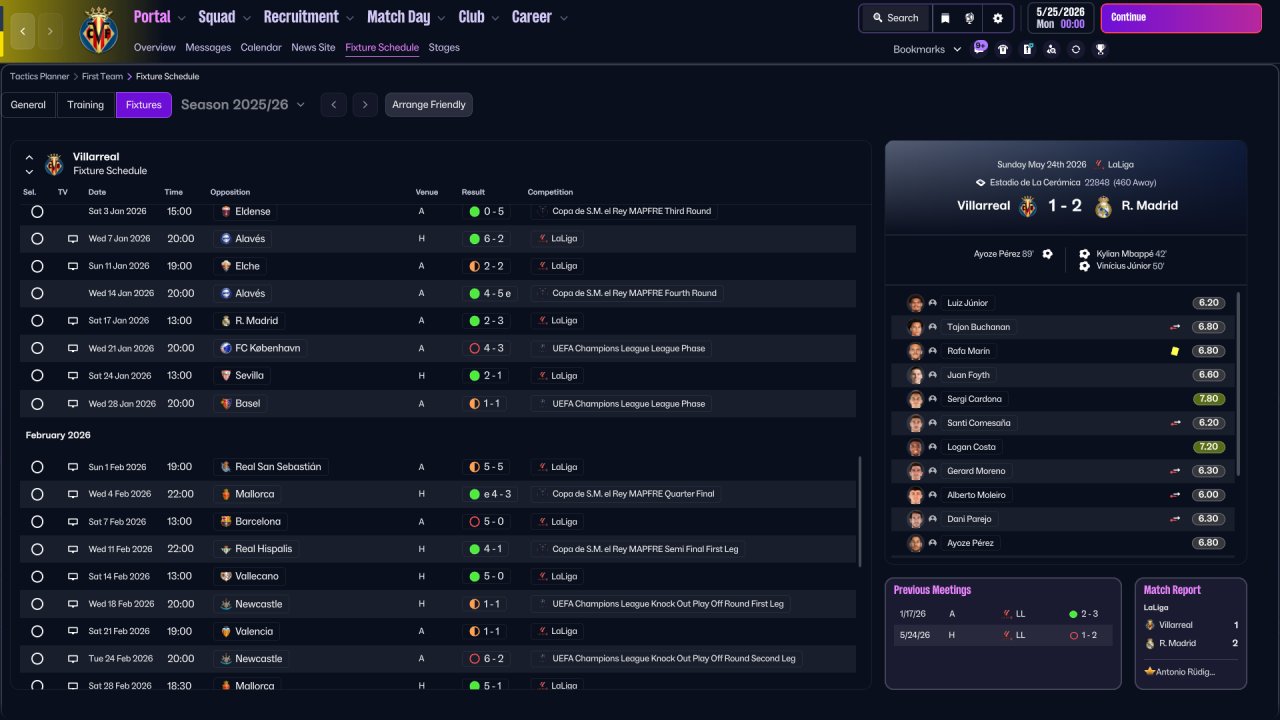Expand the Recruitment menu chevron
Viewport: 1280px width, 720px height.
[x=349, y=18]
